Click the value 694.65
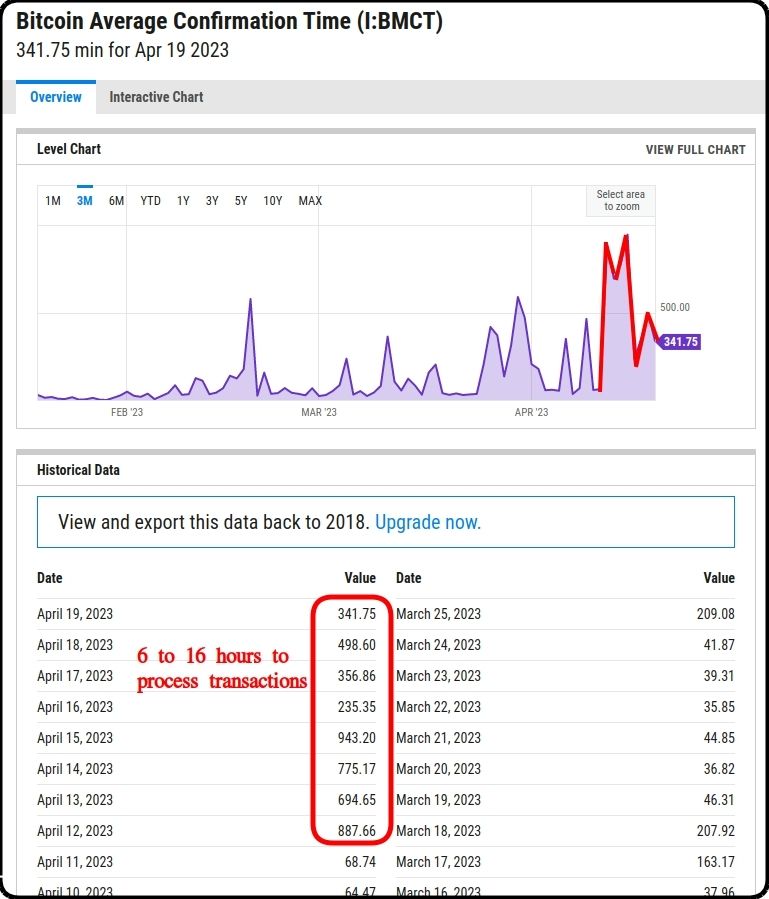The image size is (769, 899). [x=357, y=800]
